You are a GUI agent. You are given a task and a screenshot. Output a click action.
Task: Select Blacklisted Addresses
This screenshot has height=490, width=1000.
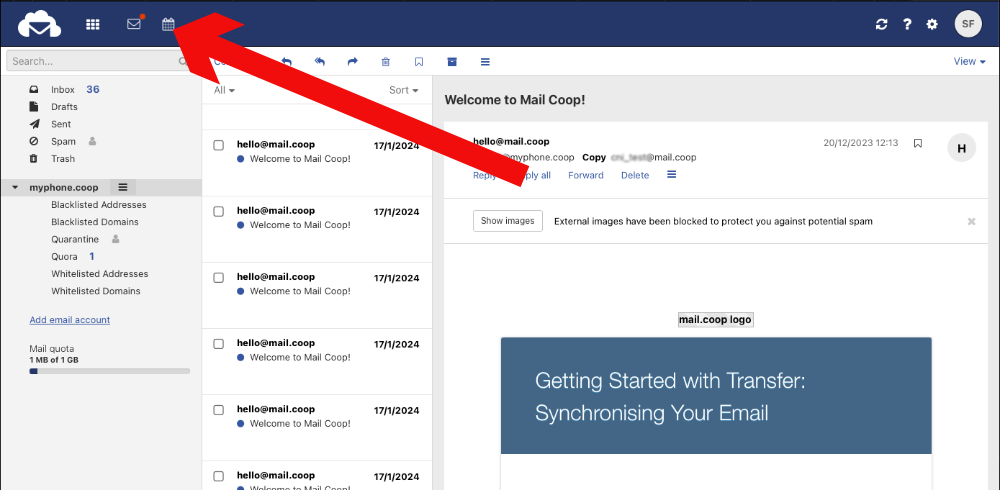[x=99, y=205]
